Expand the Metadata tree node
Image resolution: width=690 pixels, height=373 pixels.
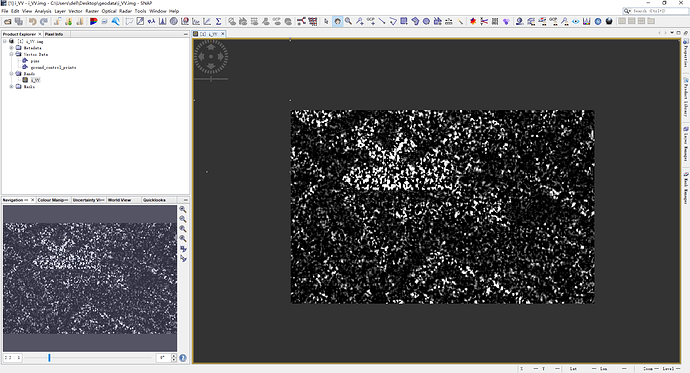coord(11,48)
